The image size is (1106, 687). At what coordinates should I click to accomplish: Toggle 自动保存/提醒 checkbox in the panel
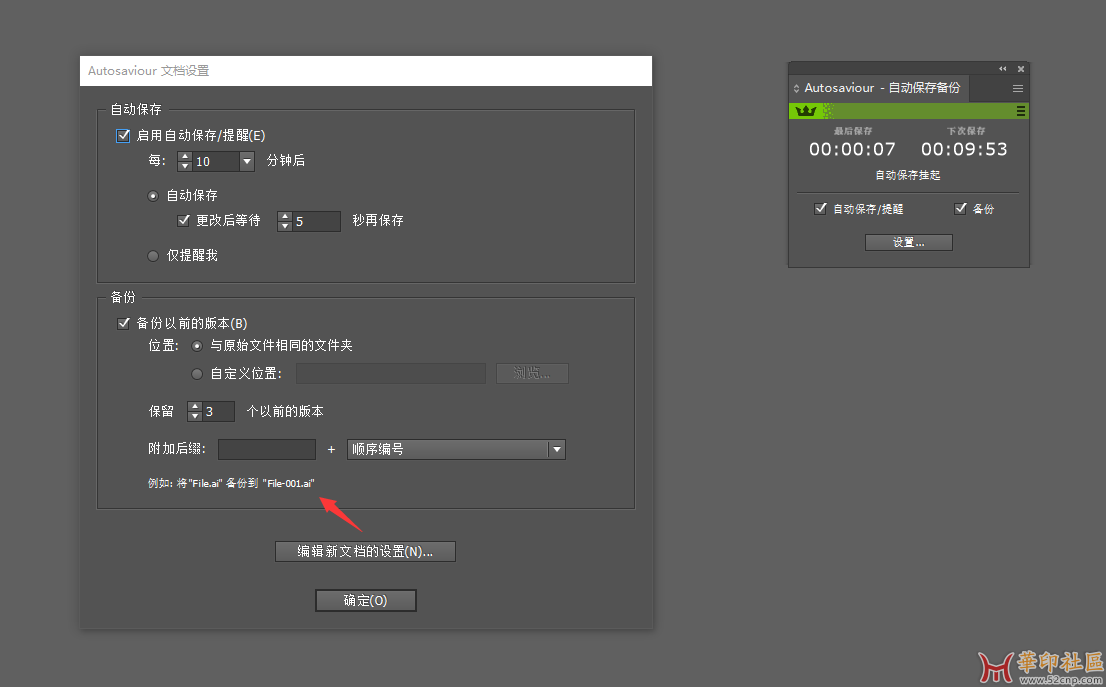pos(820,209)
